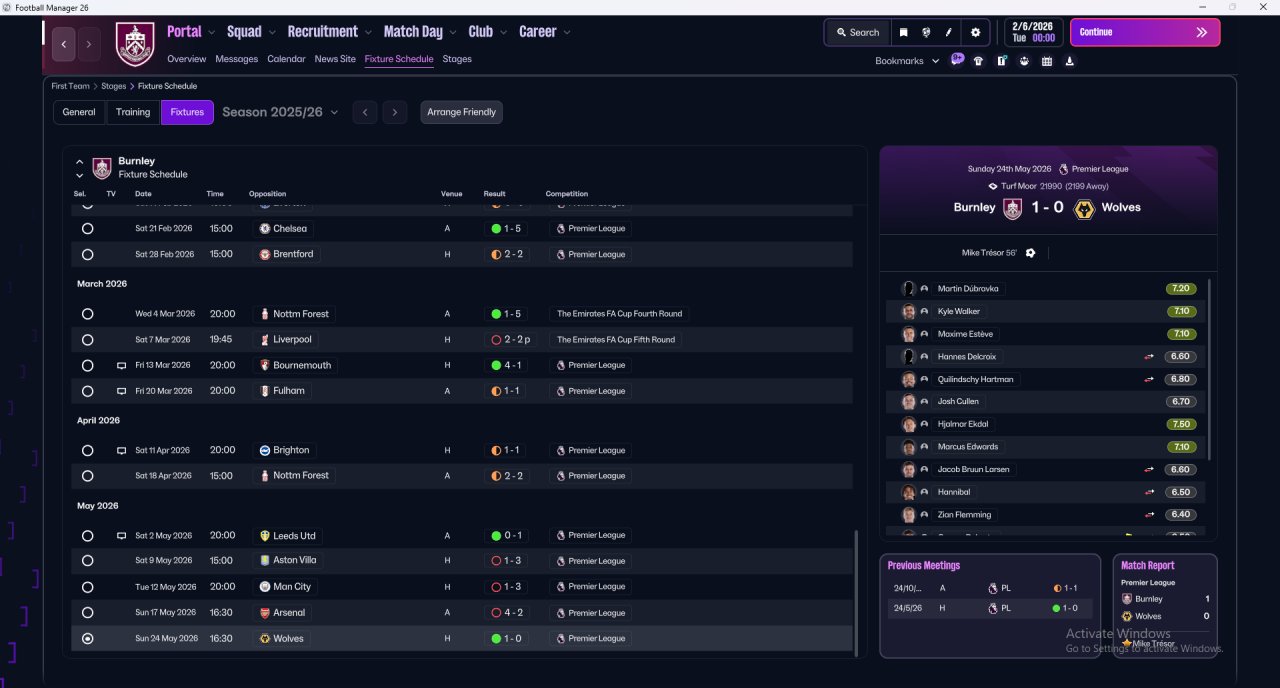Screen dimensions: 1280x688
Task: Click the goal icon next to Mike Trésor 56'
Action: [1031, 253]
